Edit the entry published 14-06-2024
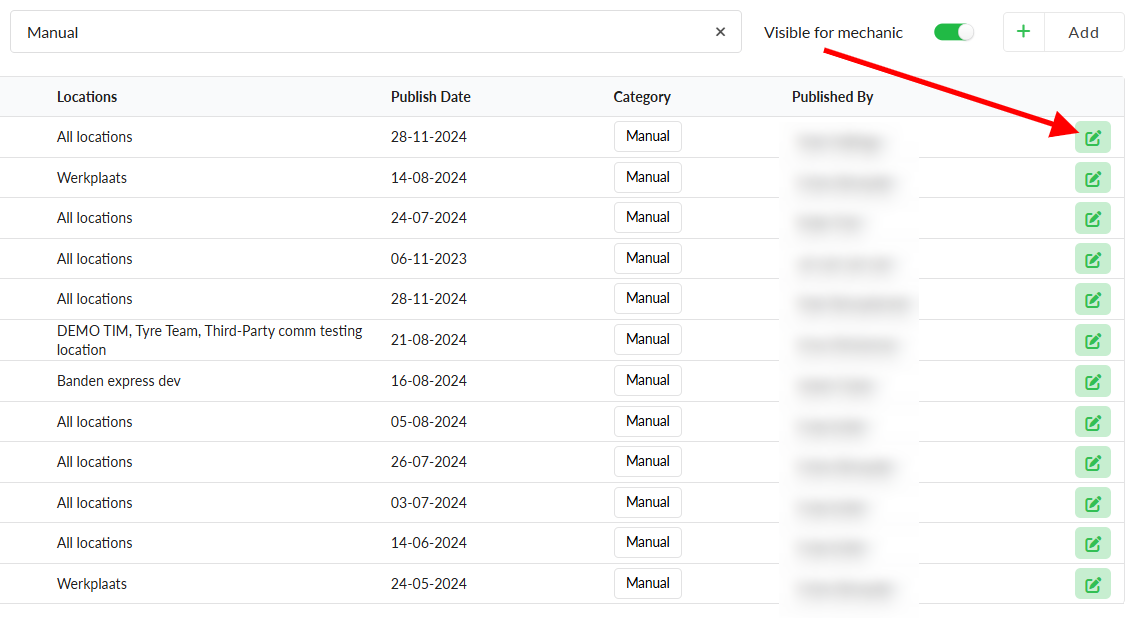 tap(1092, 543)
